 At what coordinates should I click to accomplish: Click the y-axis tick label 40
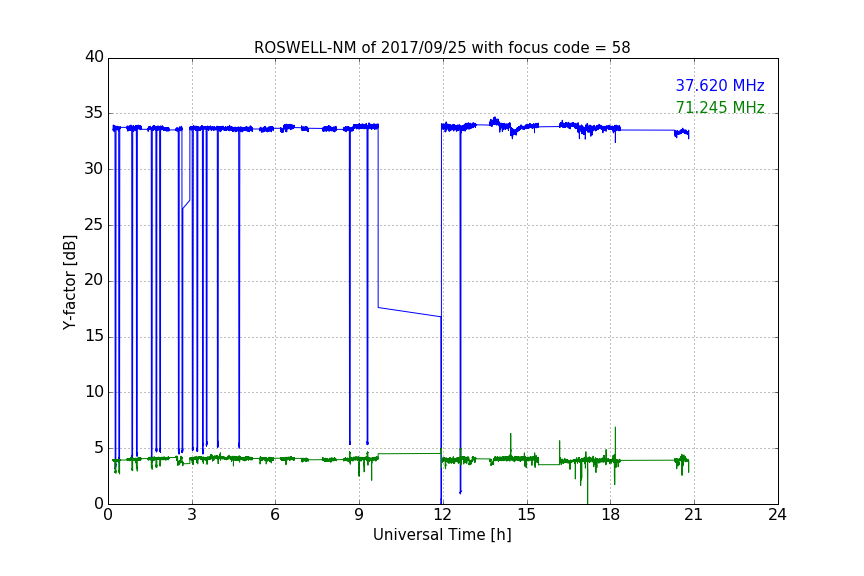pos(94,57)
